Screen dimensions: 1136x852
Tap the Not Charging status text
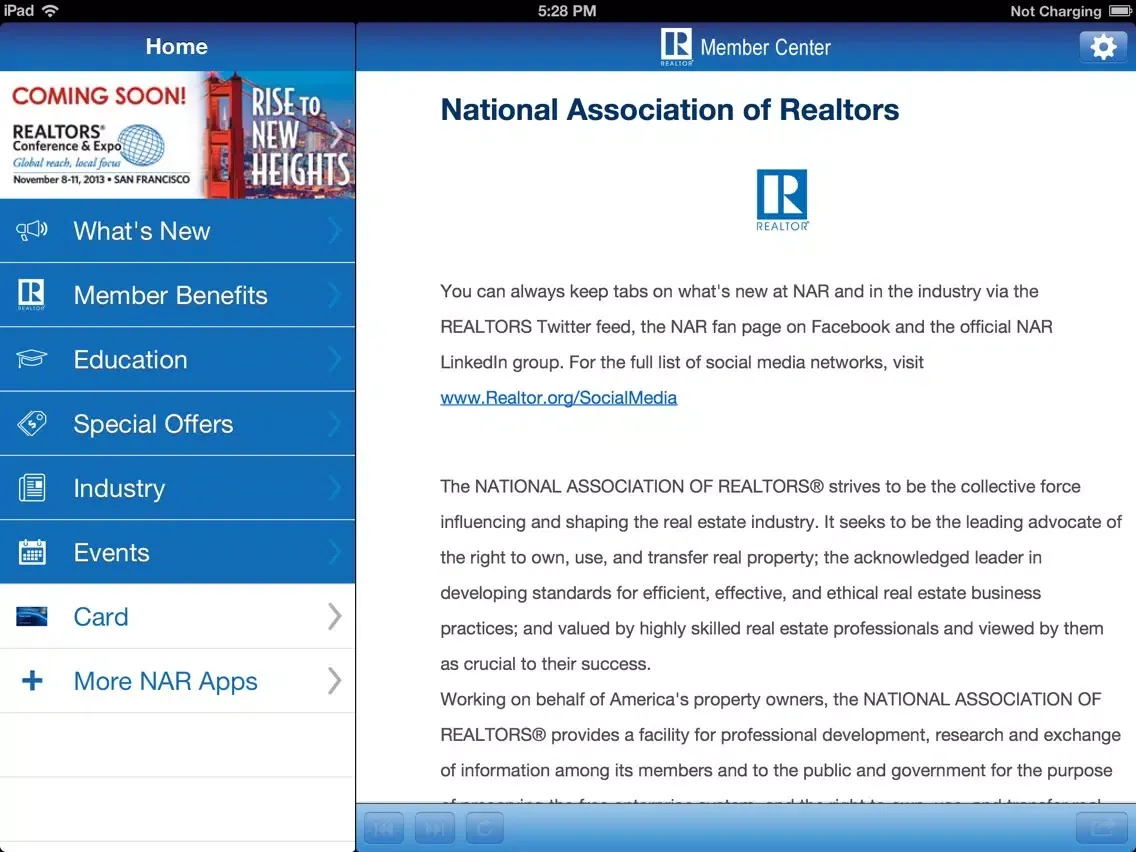pos(1056,11)
